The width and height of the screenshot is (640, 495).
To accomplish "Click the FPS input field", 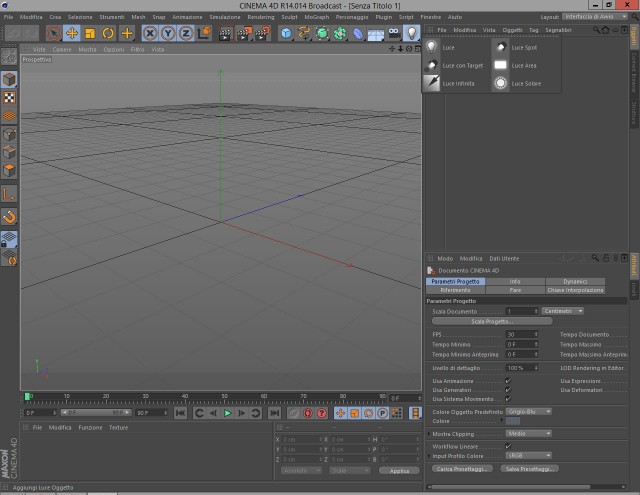I will (522, 334).
